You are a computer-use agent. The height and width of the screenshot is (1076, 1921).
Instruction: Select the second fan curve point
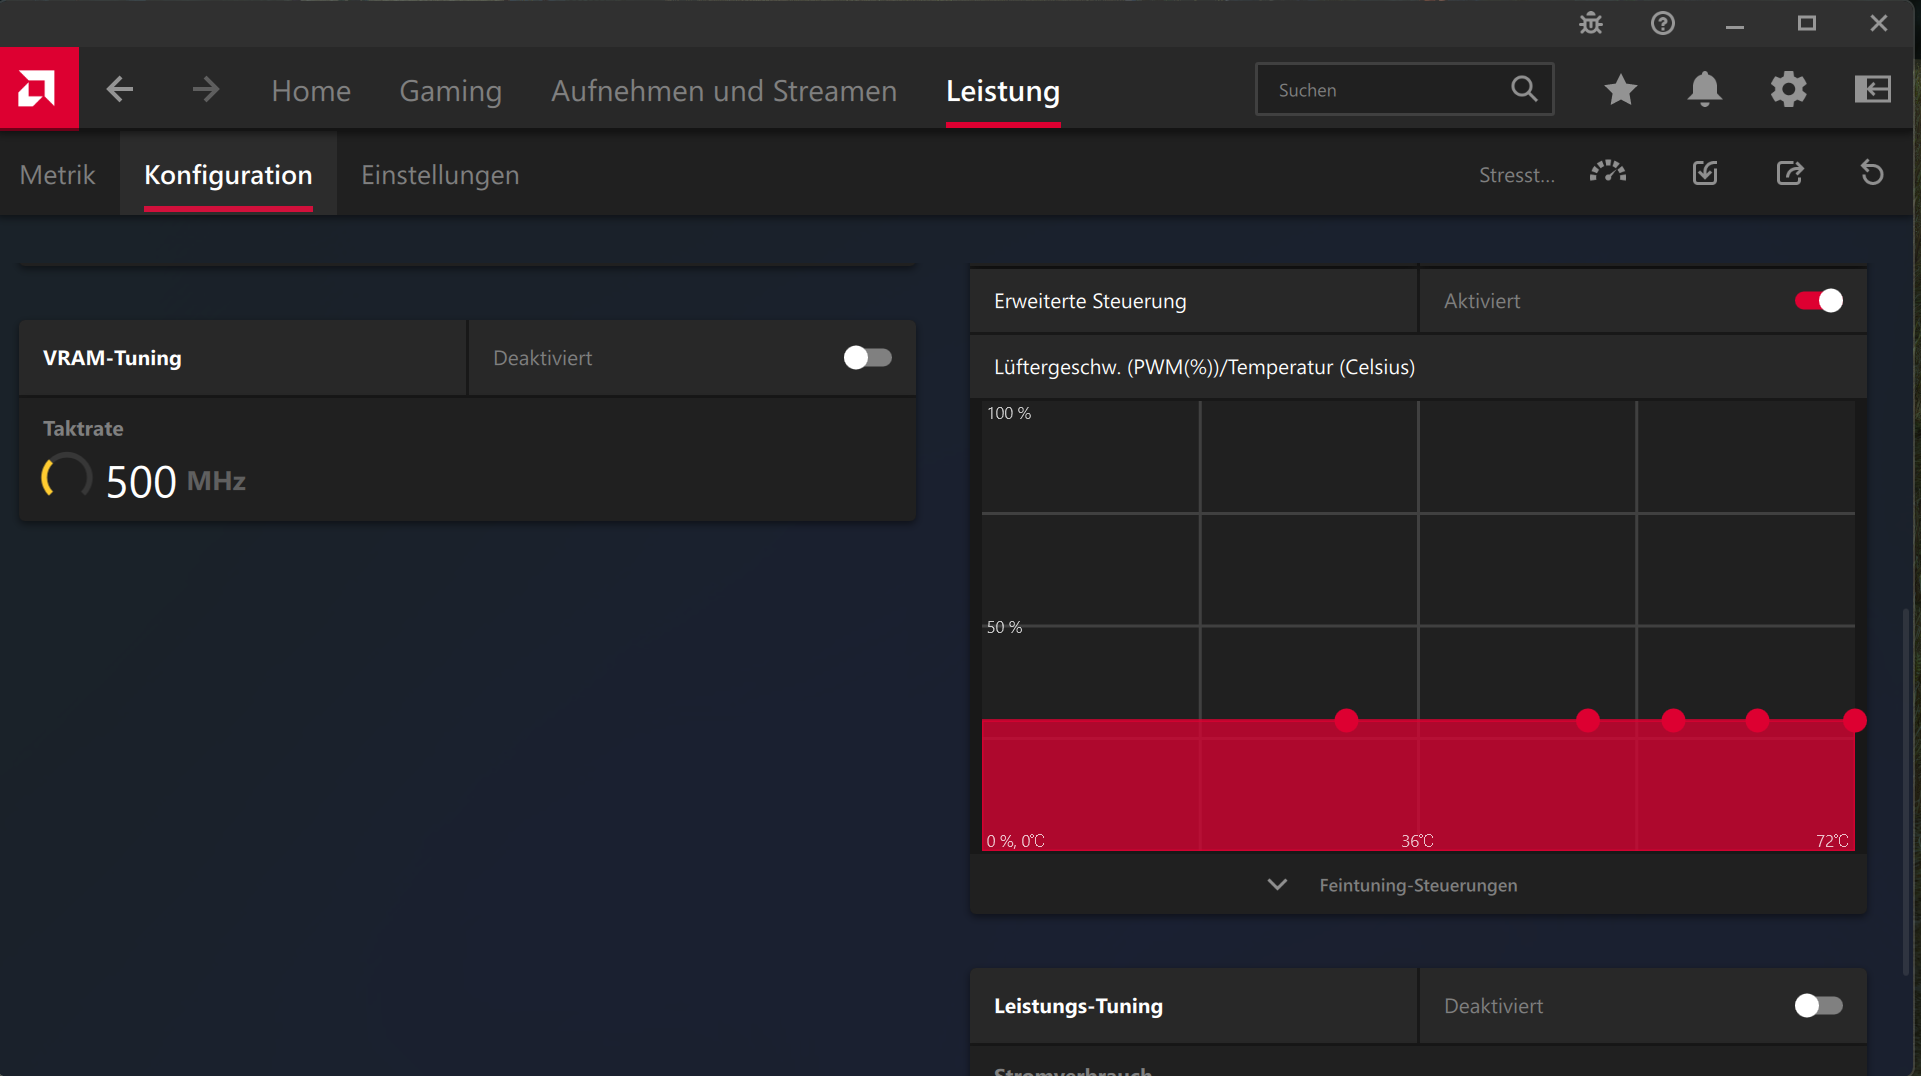click(1588, 720)
